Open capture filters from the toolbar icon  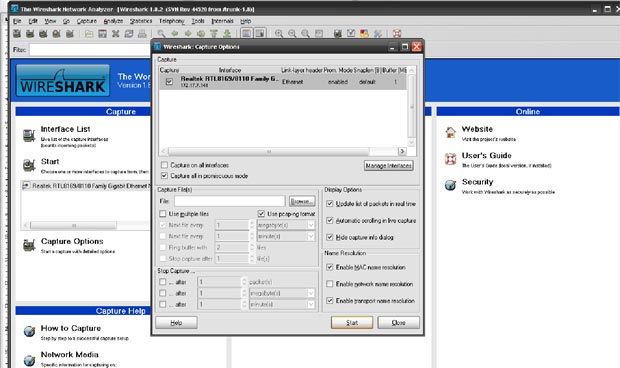(x=338, y=34)
